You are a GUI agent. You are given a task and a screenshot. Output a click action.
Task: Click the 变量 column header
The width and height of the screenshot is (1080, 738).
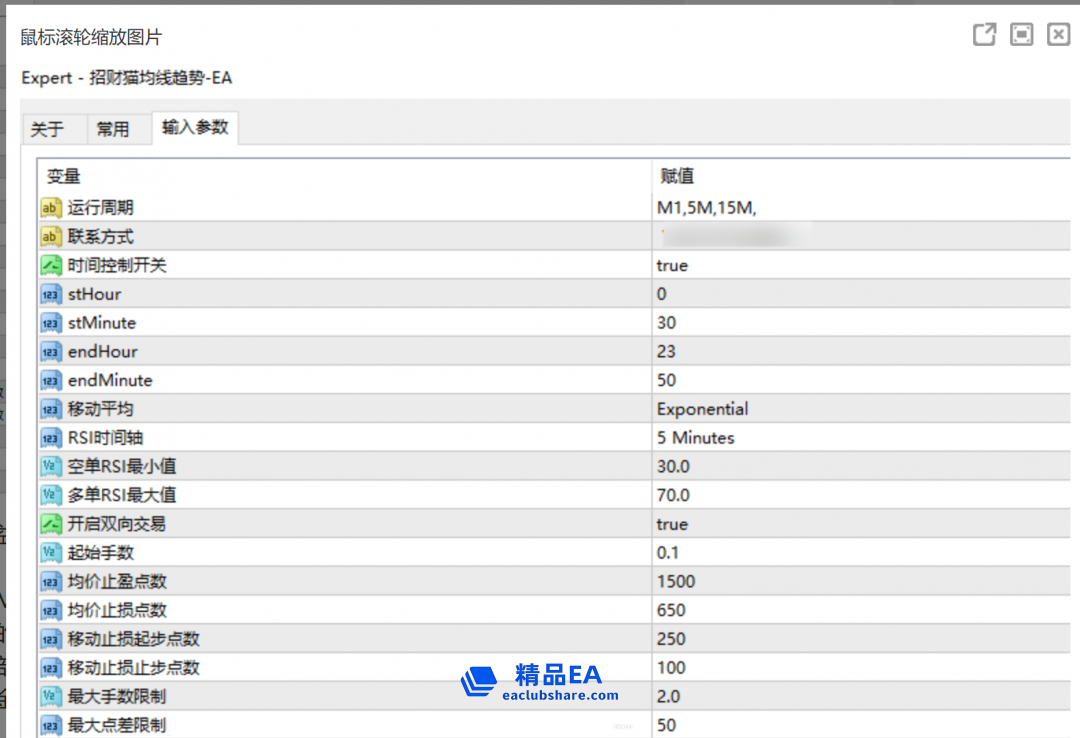(x=64, y=176)
